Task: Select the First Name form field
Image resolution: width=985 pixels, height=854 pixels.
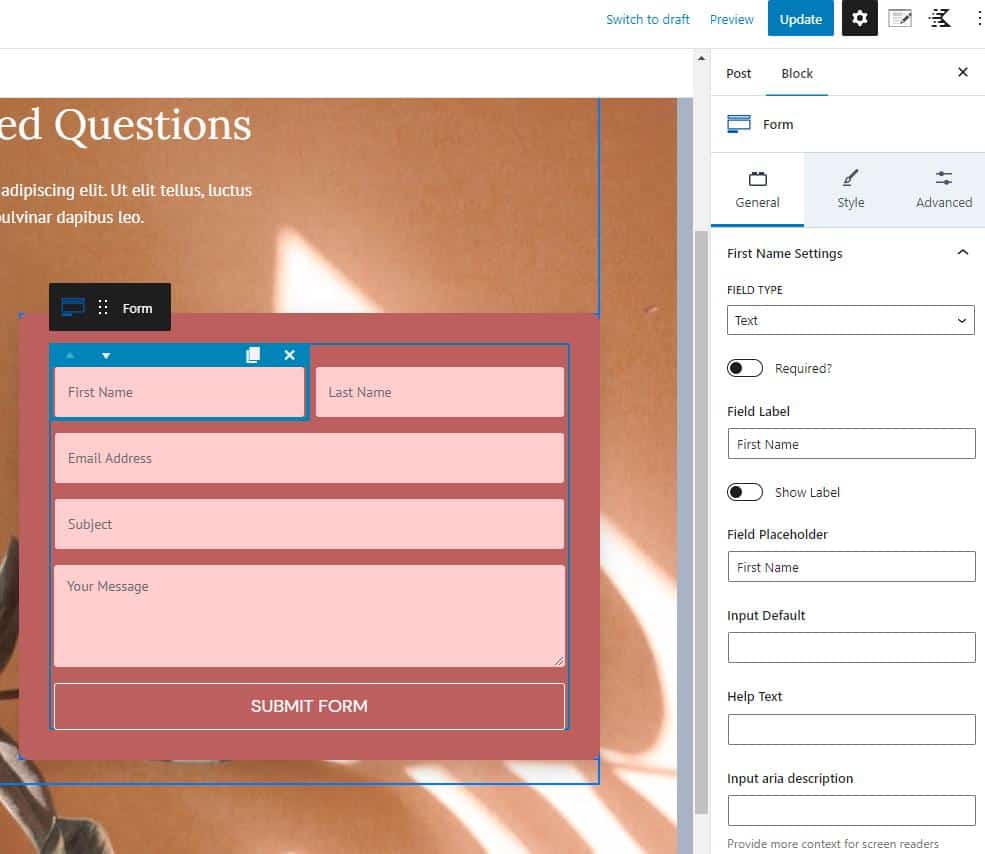Action: tap(179, 392)
